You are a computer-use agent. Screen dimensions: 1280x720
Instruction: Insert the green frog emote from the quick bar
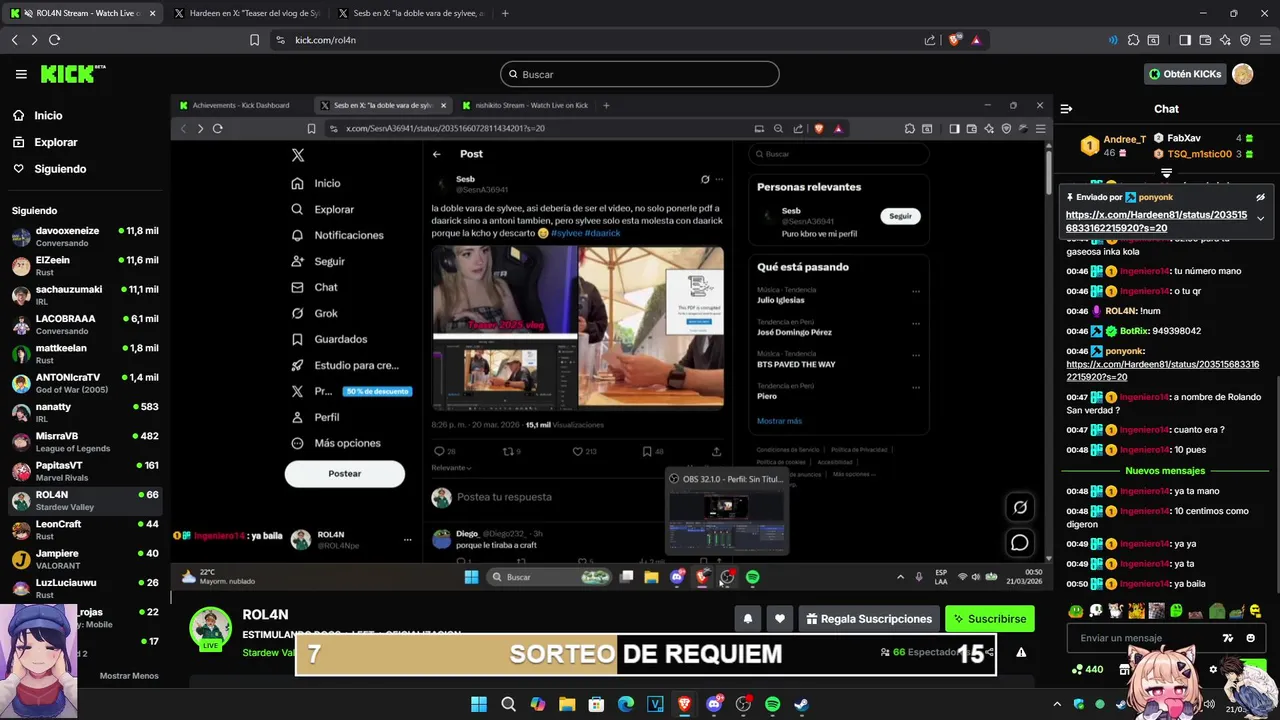1076,611
